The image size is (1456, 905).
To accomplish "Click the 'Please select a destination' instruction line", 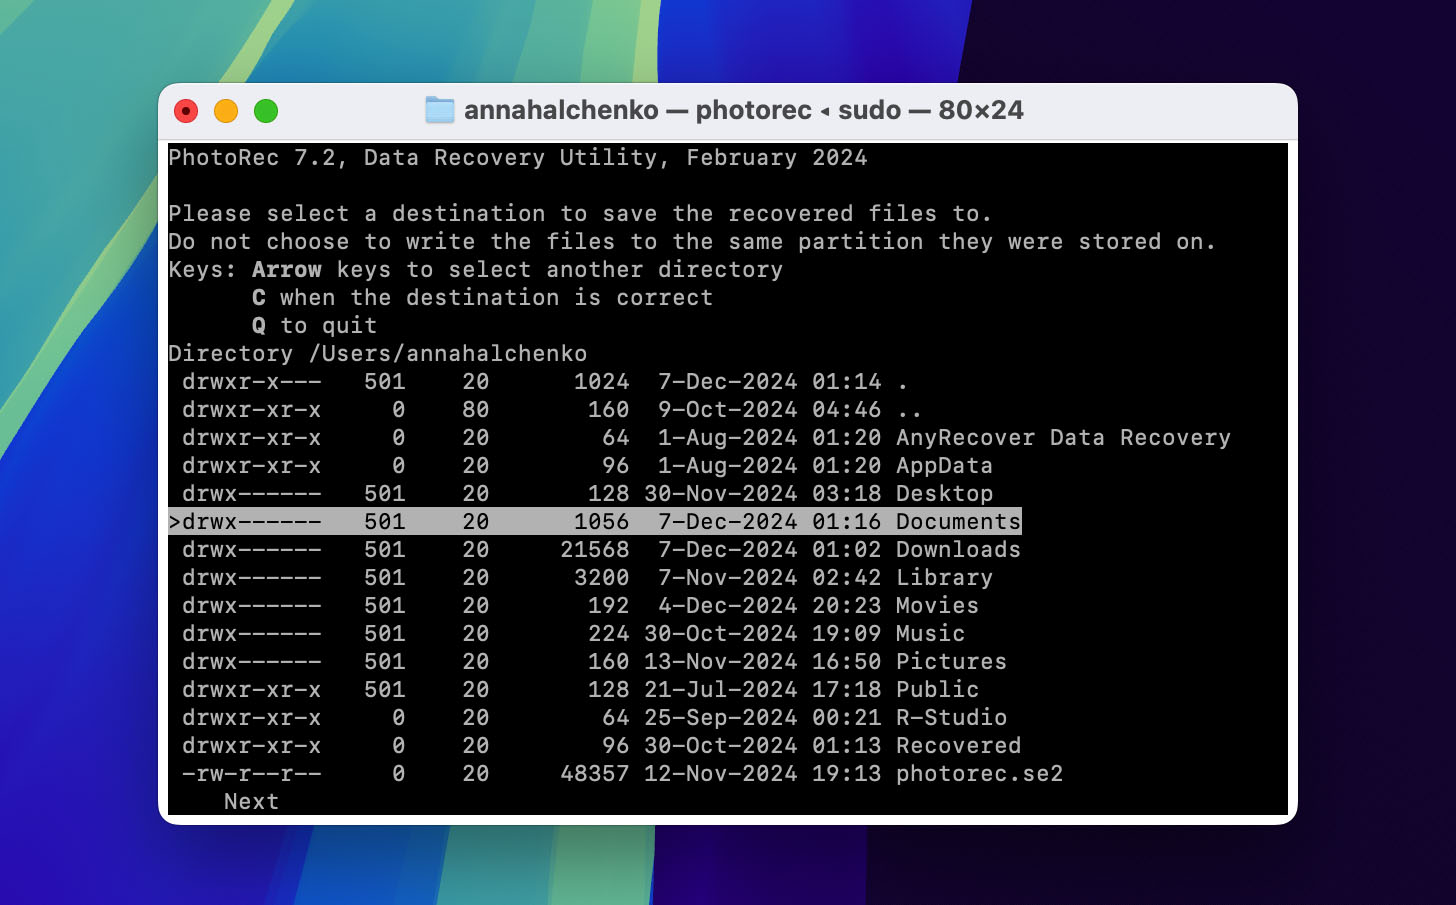I will 580,214.
